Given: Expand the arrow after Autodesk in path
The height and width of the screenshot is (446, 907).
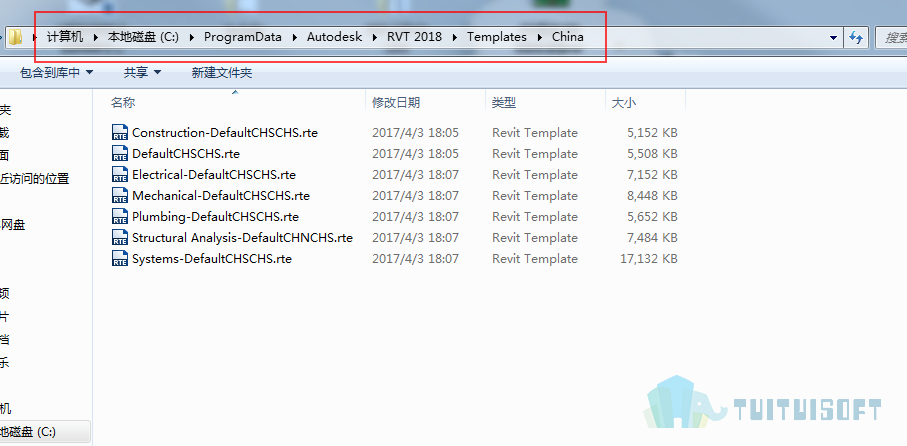Looking at the screenshot, I should tap(375, 37).
